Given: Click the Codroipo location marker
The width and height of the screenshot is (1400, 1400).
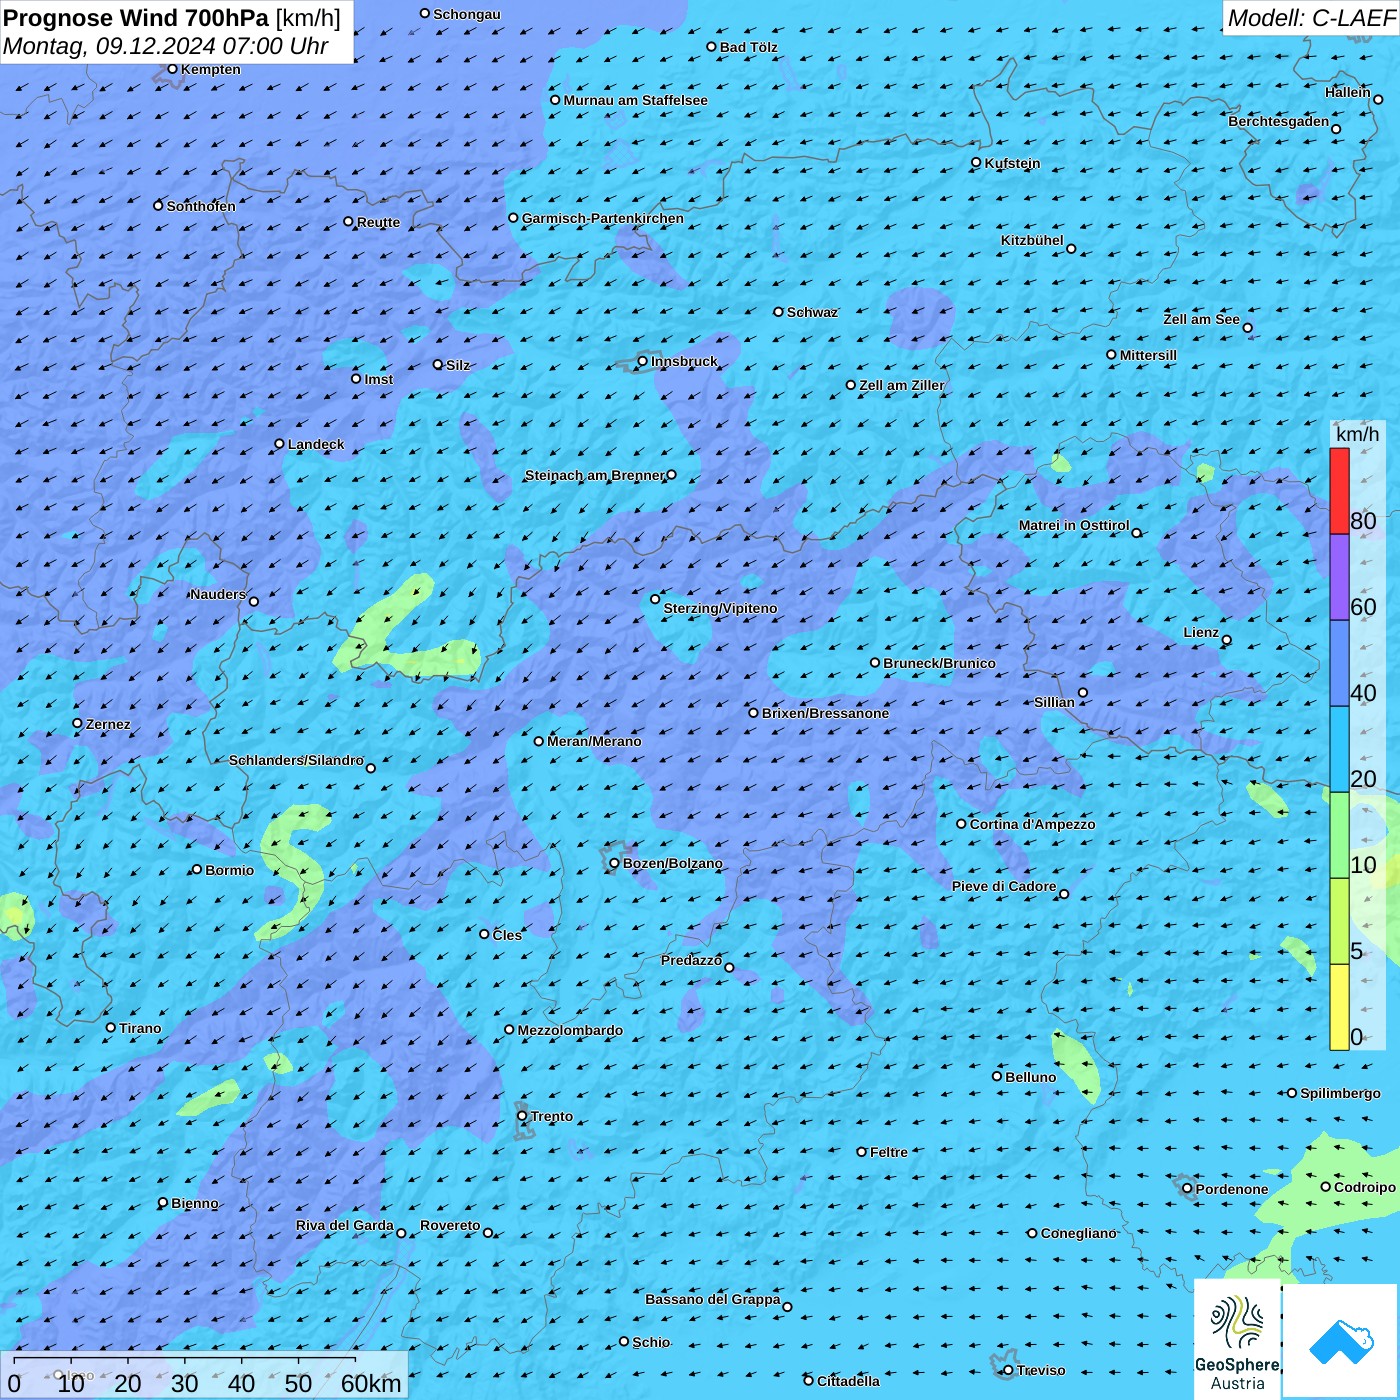Looking at the screenshot, I should (x=1326, y=1187).
